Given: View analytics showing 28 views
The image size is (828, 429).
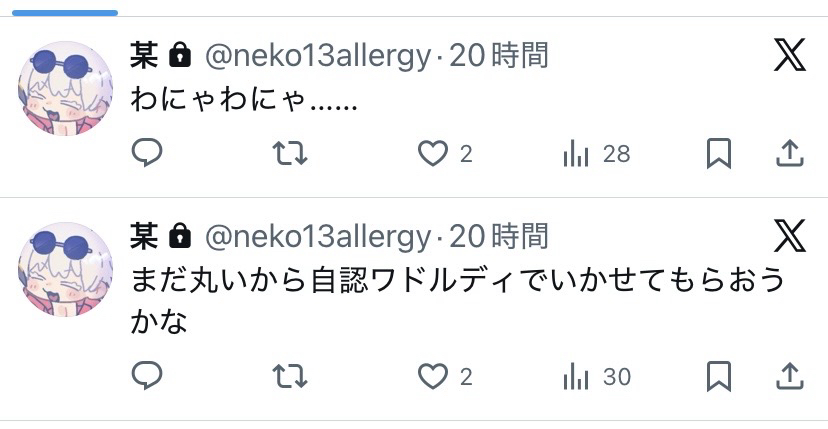Looking at the screenshot, I should click(x=596, y=153).
